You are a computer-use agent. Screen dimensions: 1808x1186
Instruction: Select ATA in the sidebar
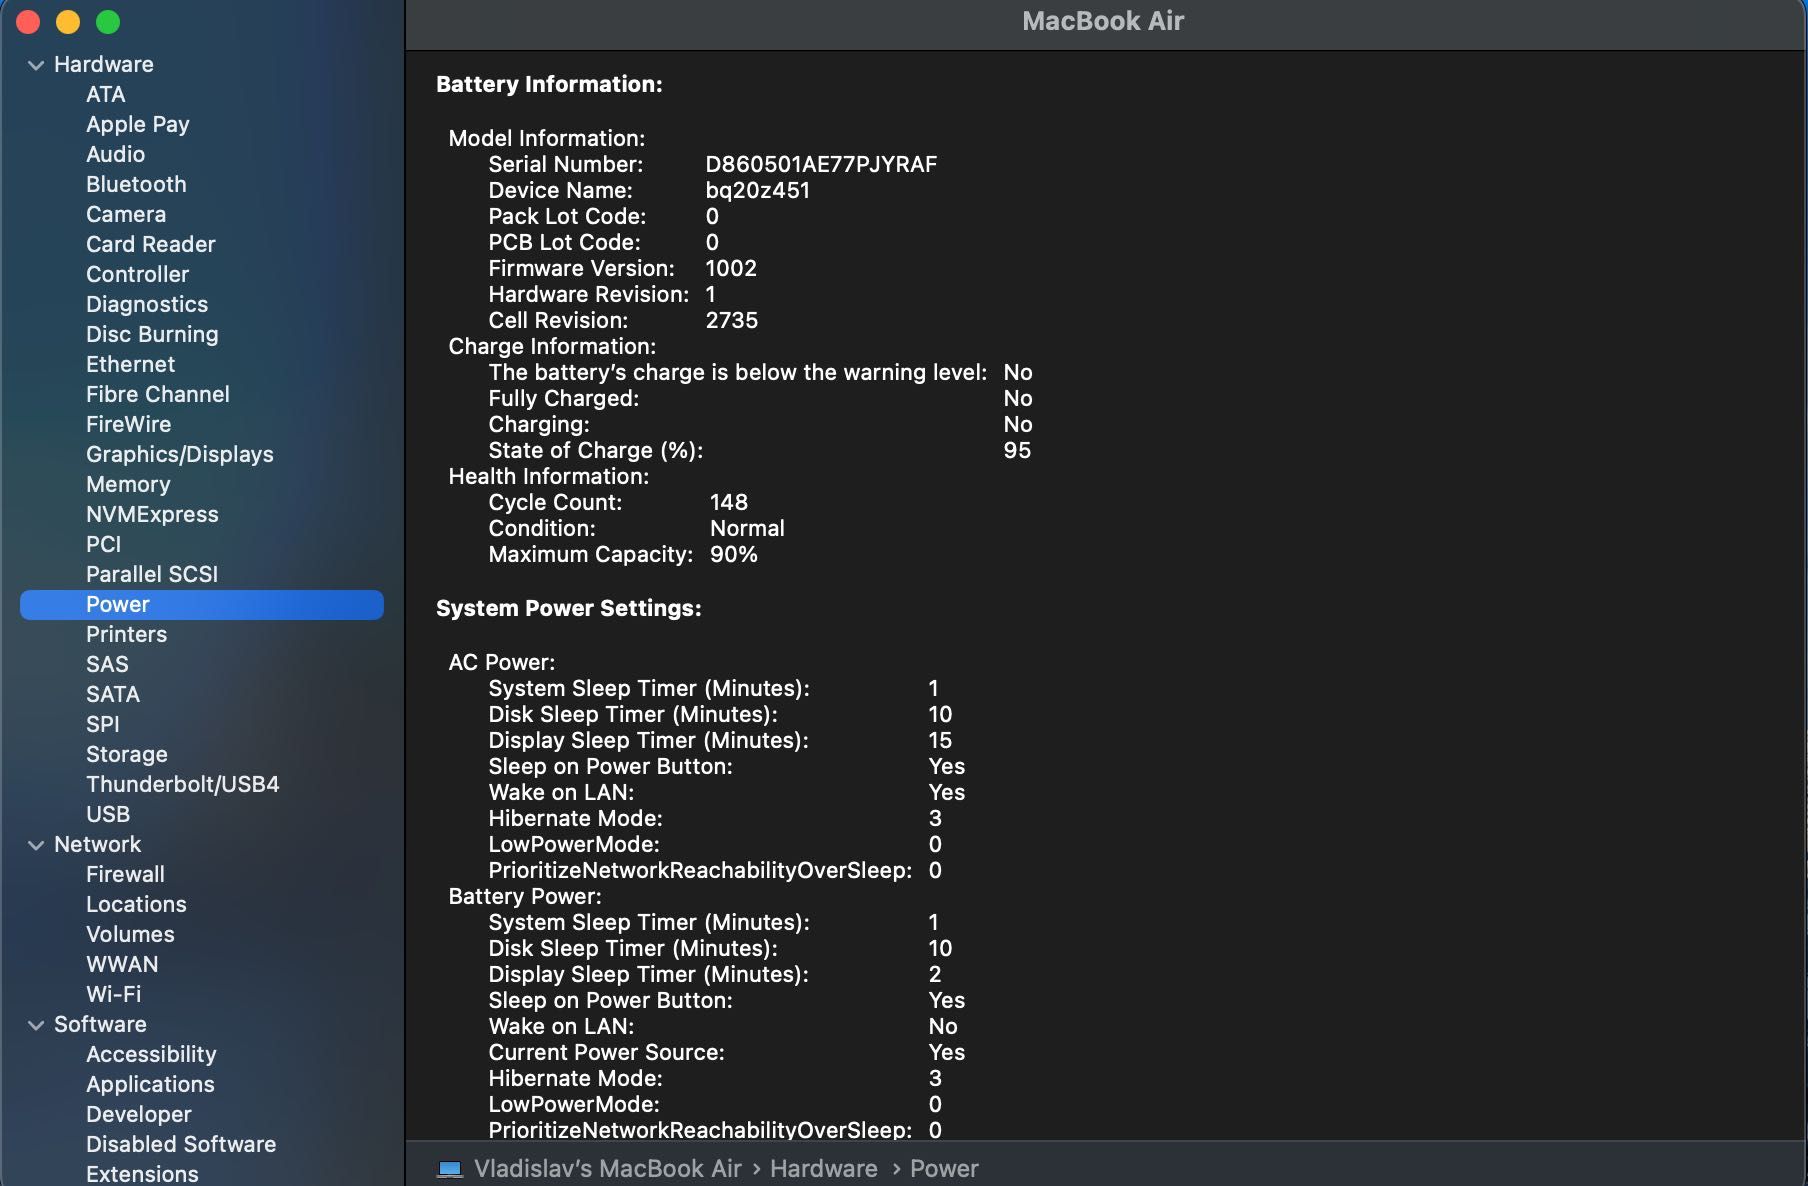106,94
